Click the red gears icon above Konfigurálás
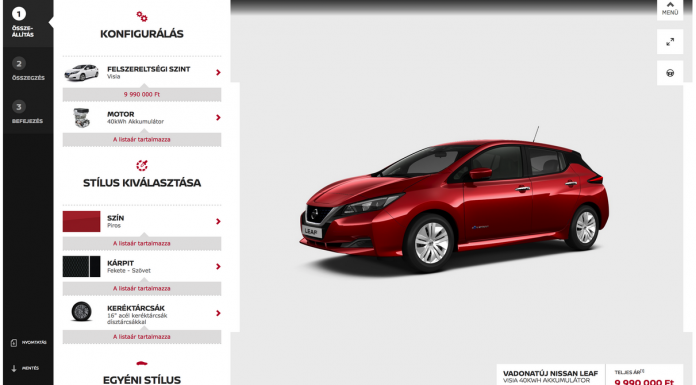Image resolution: width=696 pixels, height=385 pixels. (x=142, y=16)
